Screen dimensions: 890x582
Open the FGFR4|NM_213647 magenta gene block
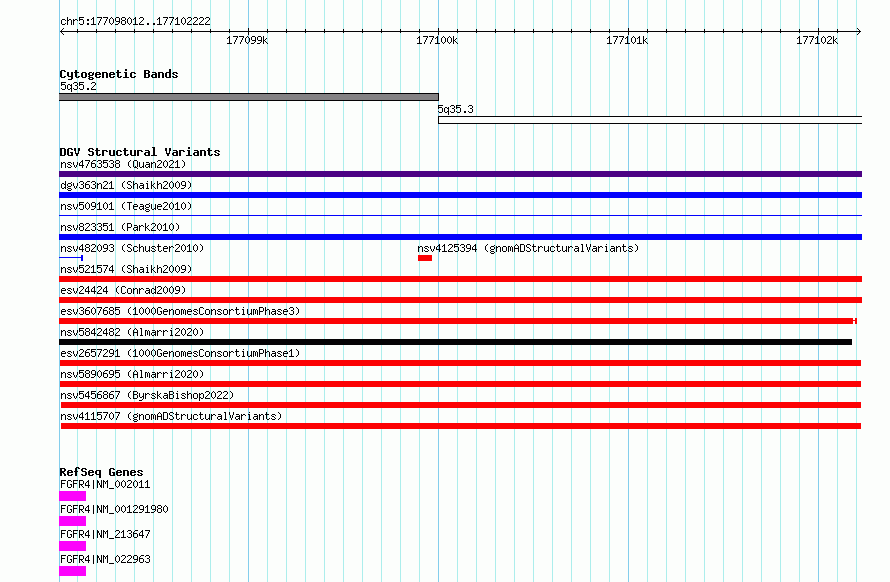[73, 546]
